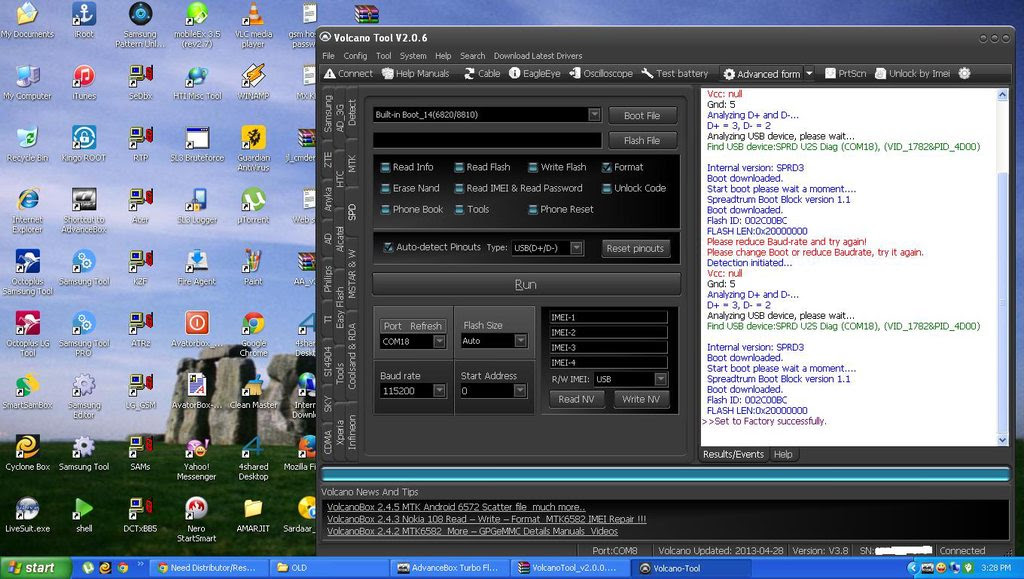Click the settings gear after Unlock by Imei
Image resolution: width=1024 pixels, height=579 pixels.
[964, 74]
